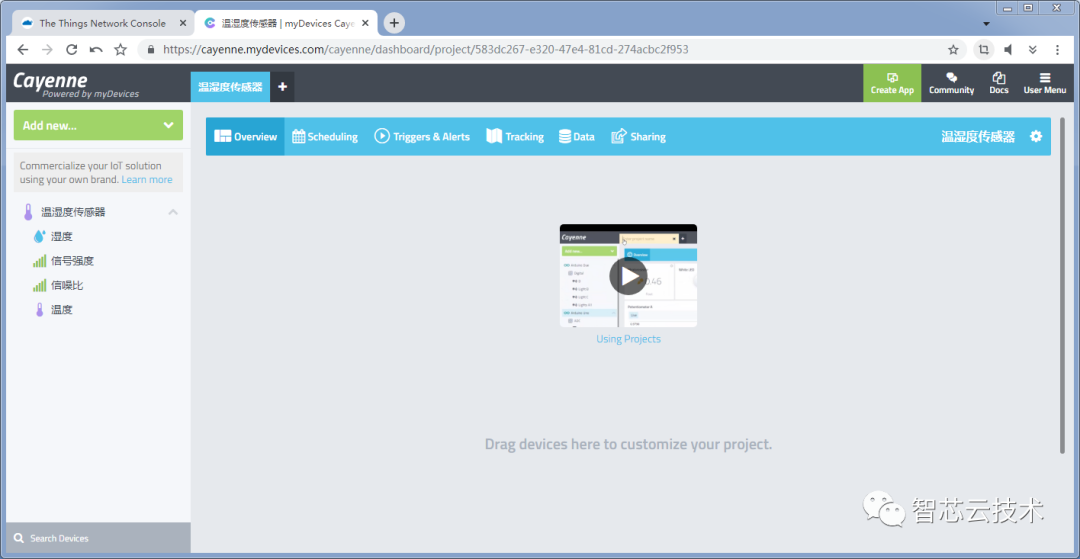
Task: Open the User Menu
Action: pos(1044,83)
